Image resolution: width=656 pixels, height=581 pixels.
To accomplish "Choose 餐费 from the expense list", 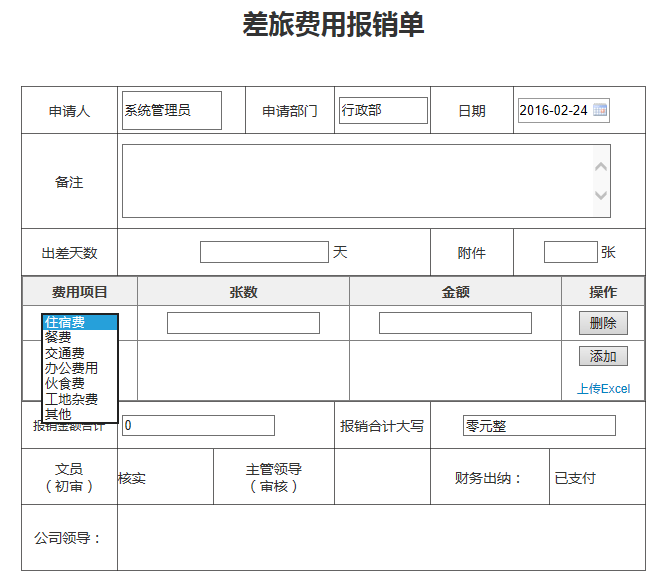I will pyautogui.click(x=80, y=337).
